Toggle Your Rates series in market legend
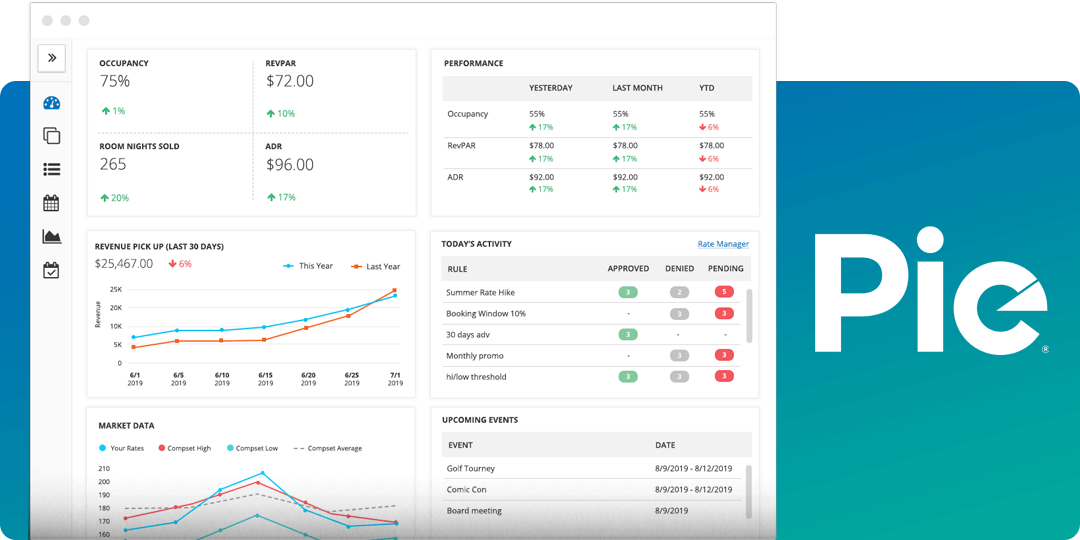 (x=123, y=448)
